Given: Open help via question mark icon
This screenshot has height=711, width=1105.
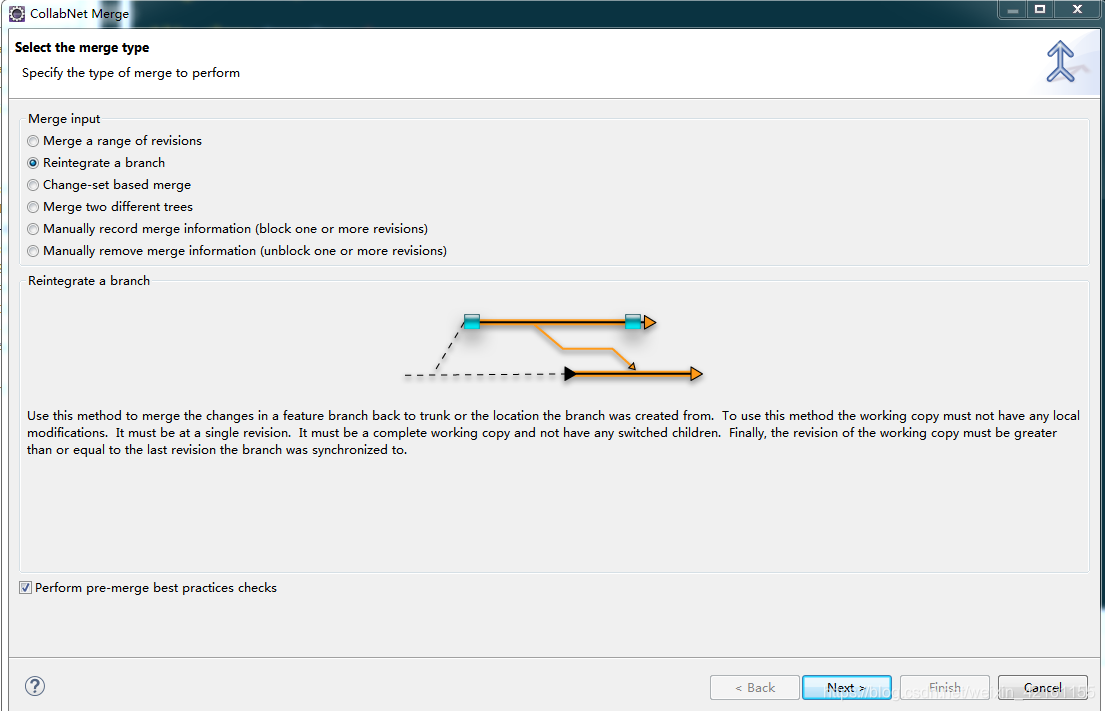Looking at the screenshot, I should pos(35,686).
